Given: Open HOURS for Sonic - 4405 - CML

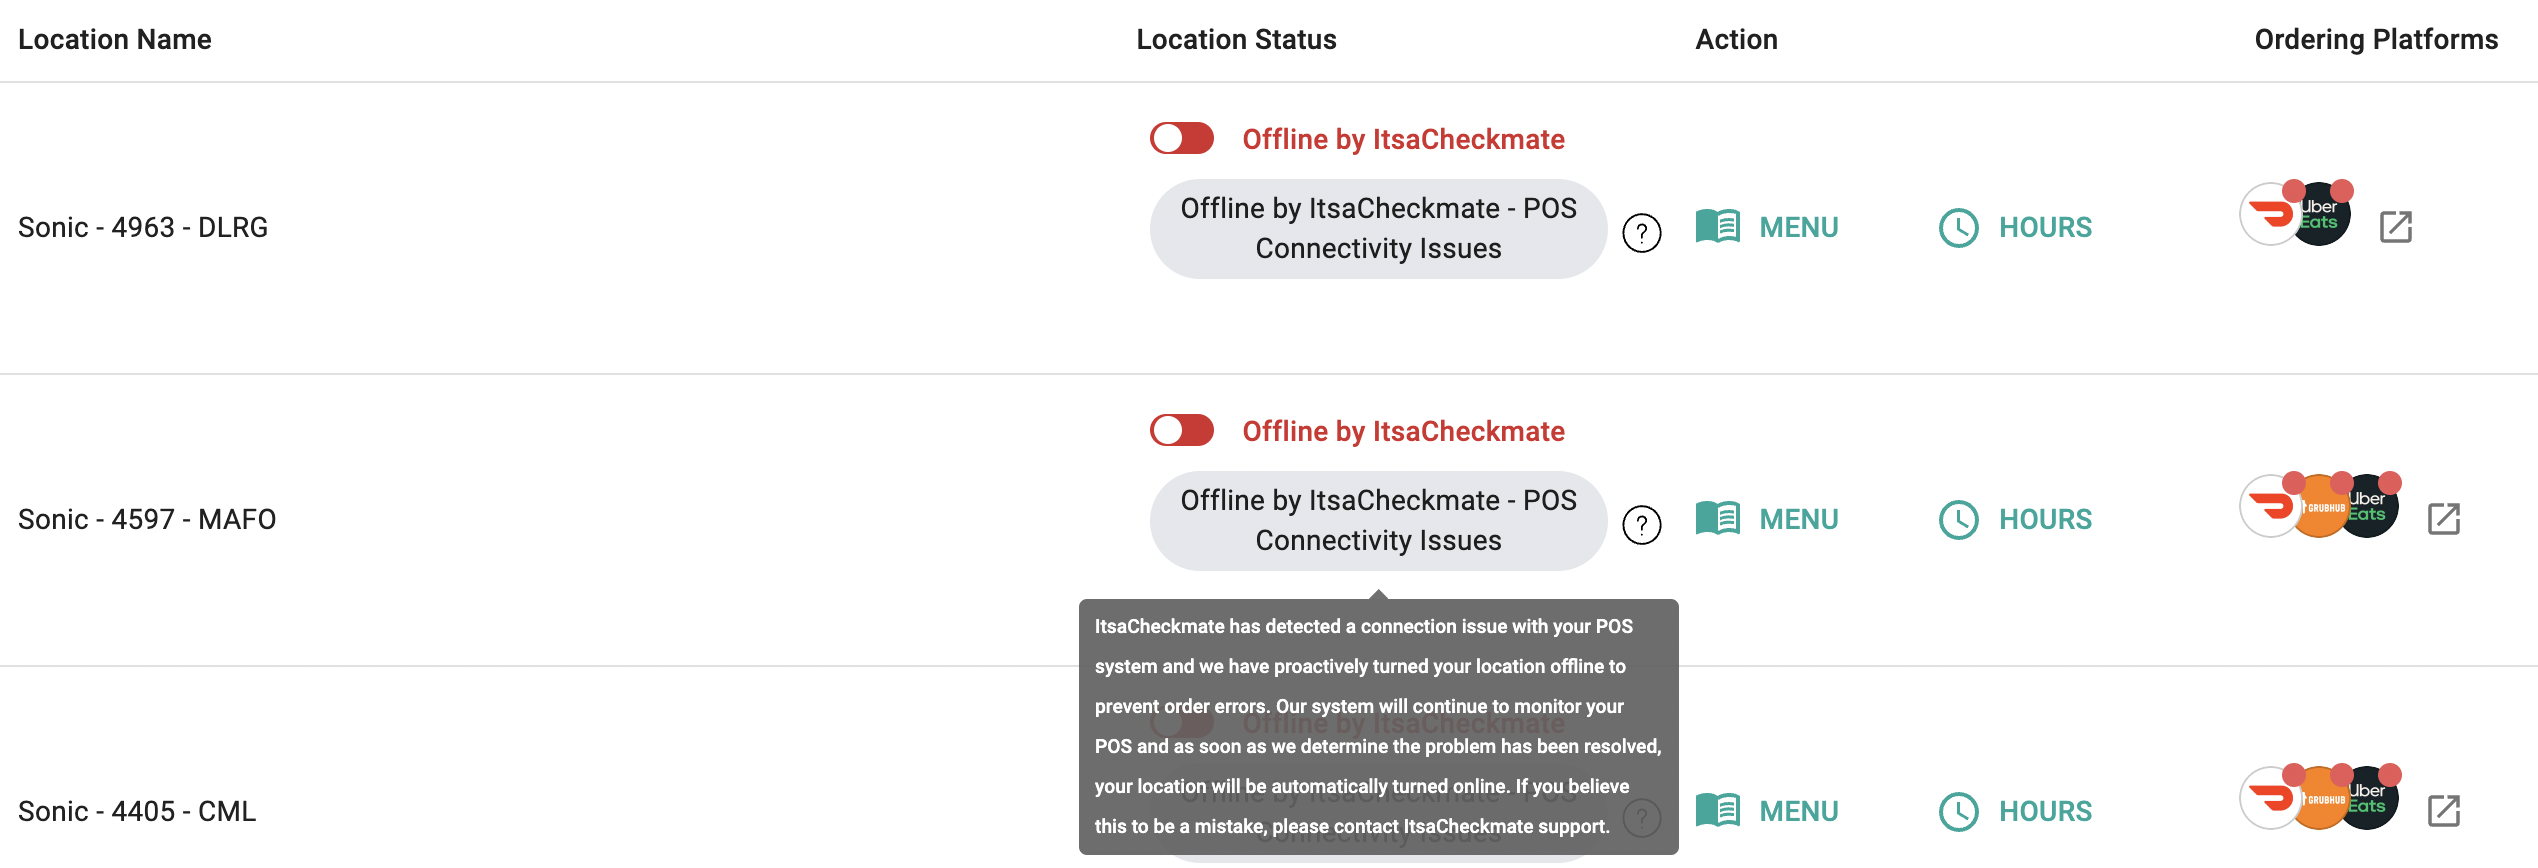Looking at the screenshot, I should pyautogui.click(x=2015, y=811).
